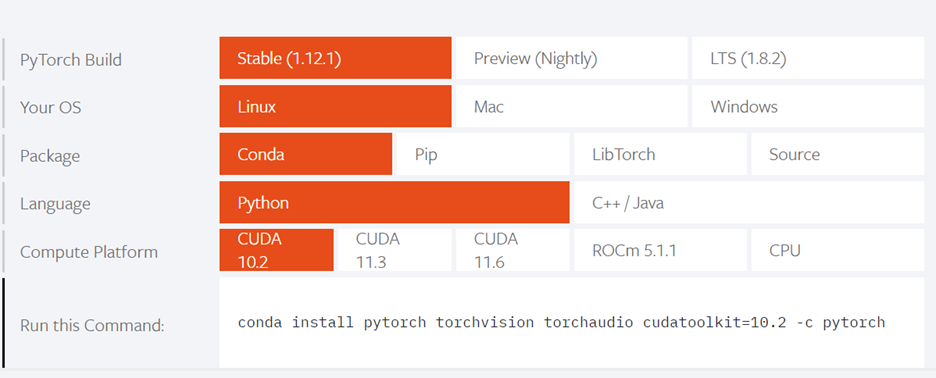Choose CUDA 11.3 compute platform
The height and width of the screenshot is (378, 936).
395,250
